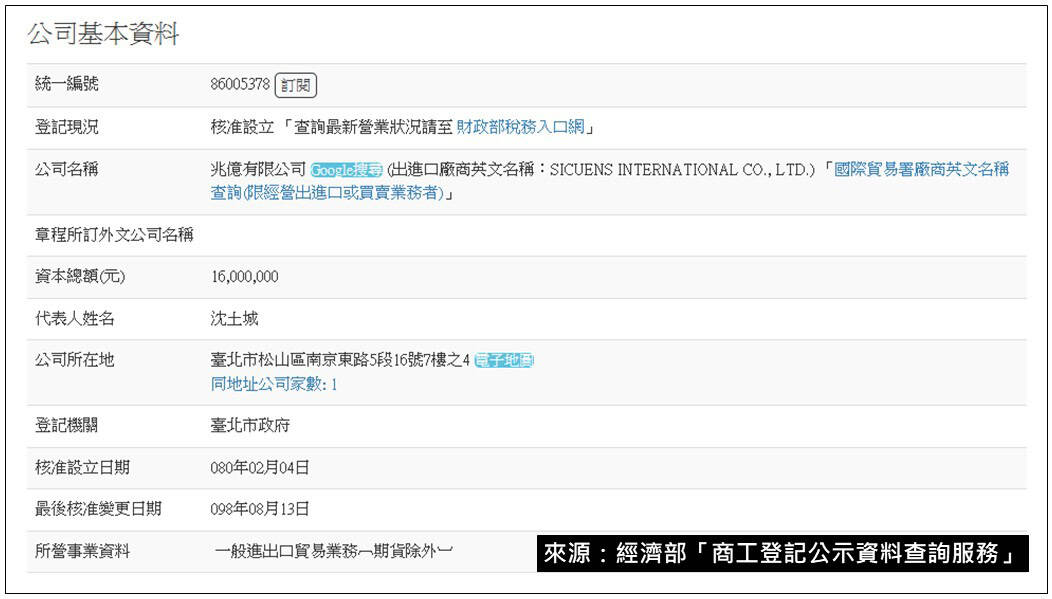This screenshot has height=599, width=1052.
Task: Click the black 來源：經濟部 source caption
Action: pyautogui.click(x=783, y=554)
